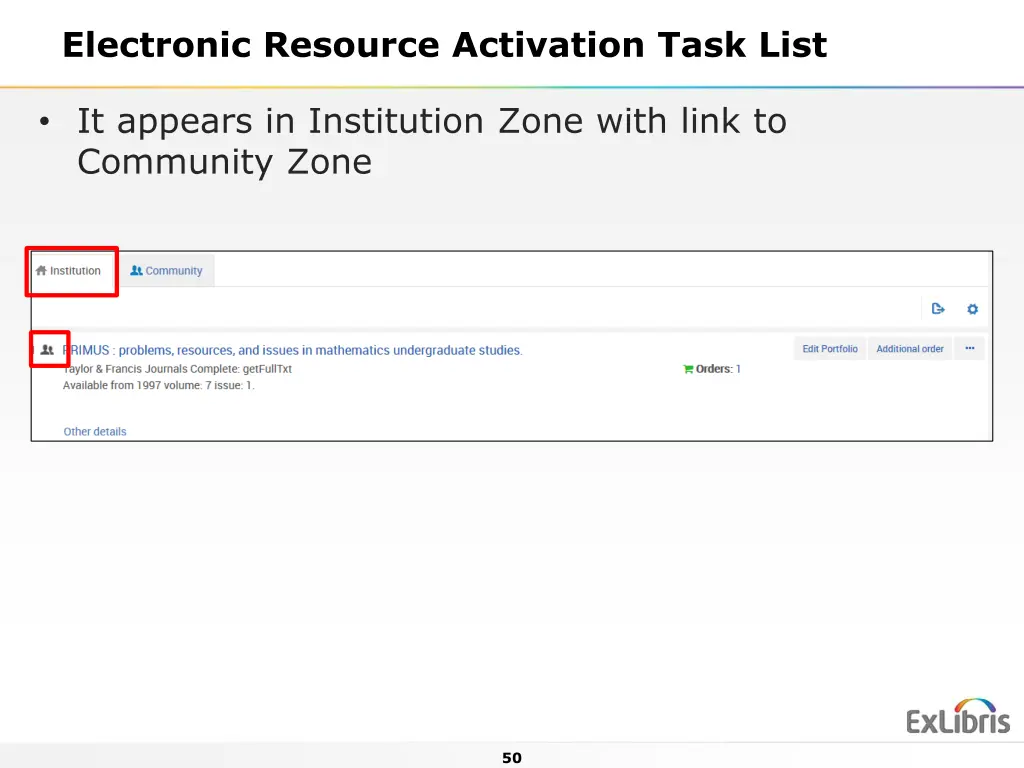Click the community-linked people icon beside PRIMUS

point(47,350)
